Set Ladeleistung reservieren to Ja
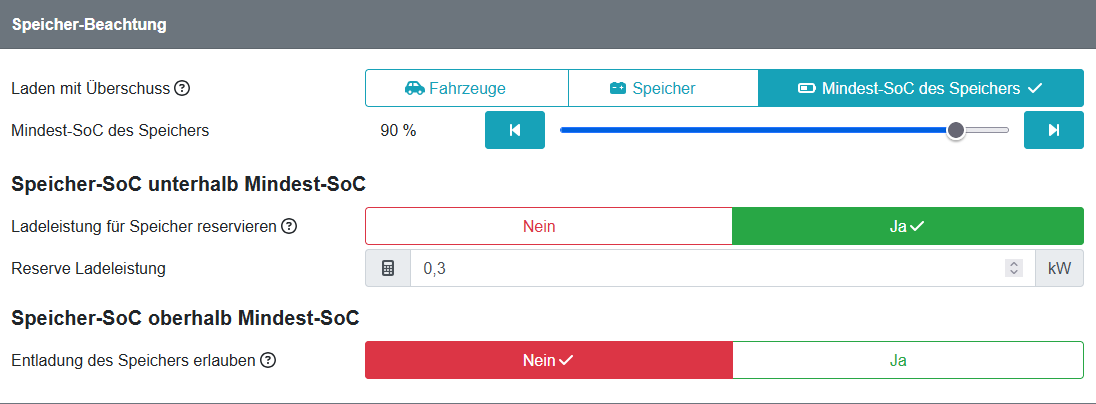1096x404 pixels. [908, 226]
